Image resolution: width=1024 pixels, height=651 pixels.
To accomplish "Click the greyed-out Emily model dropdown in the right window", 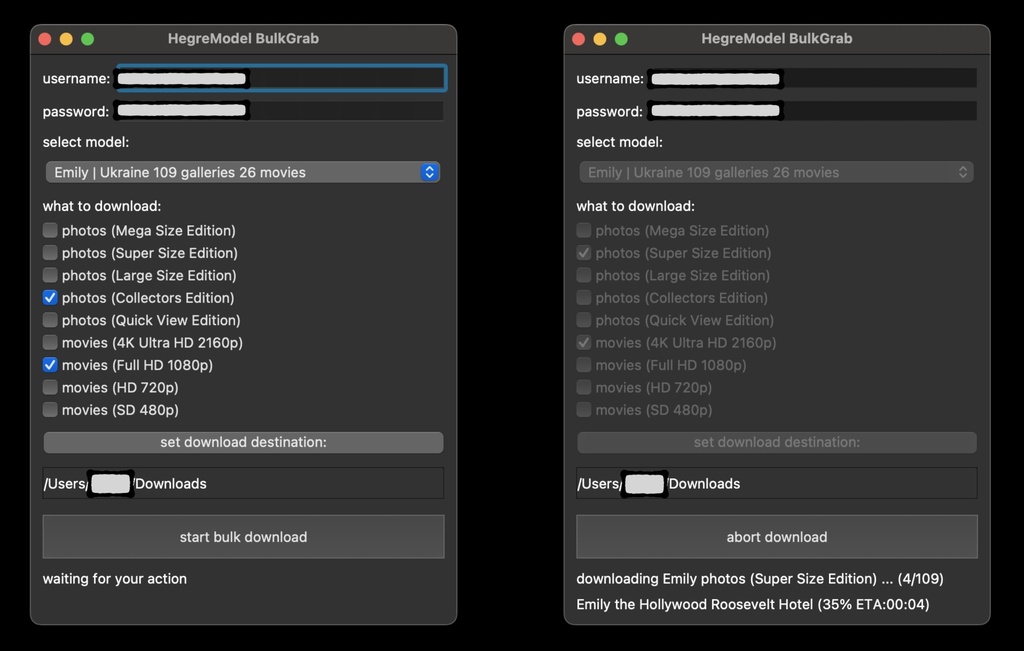I will [x=776, y=172].
